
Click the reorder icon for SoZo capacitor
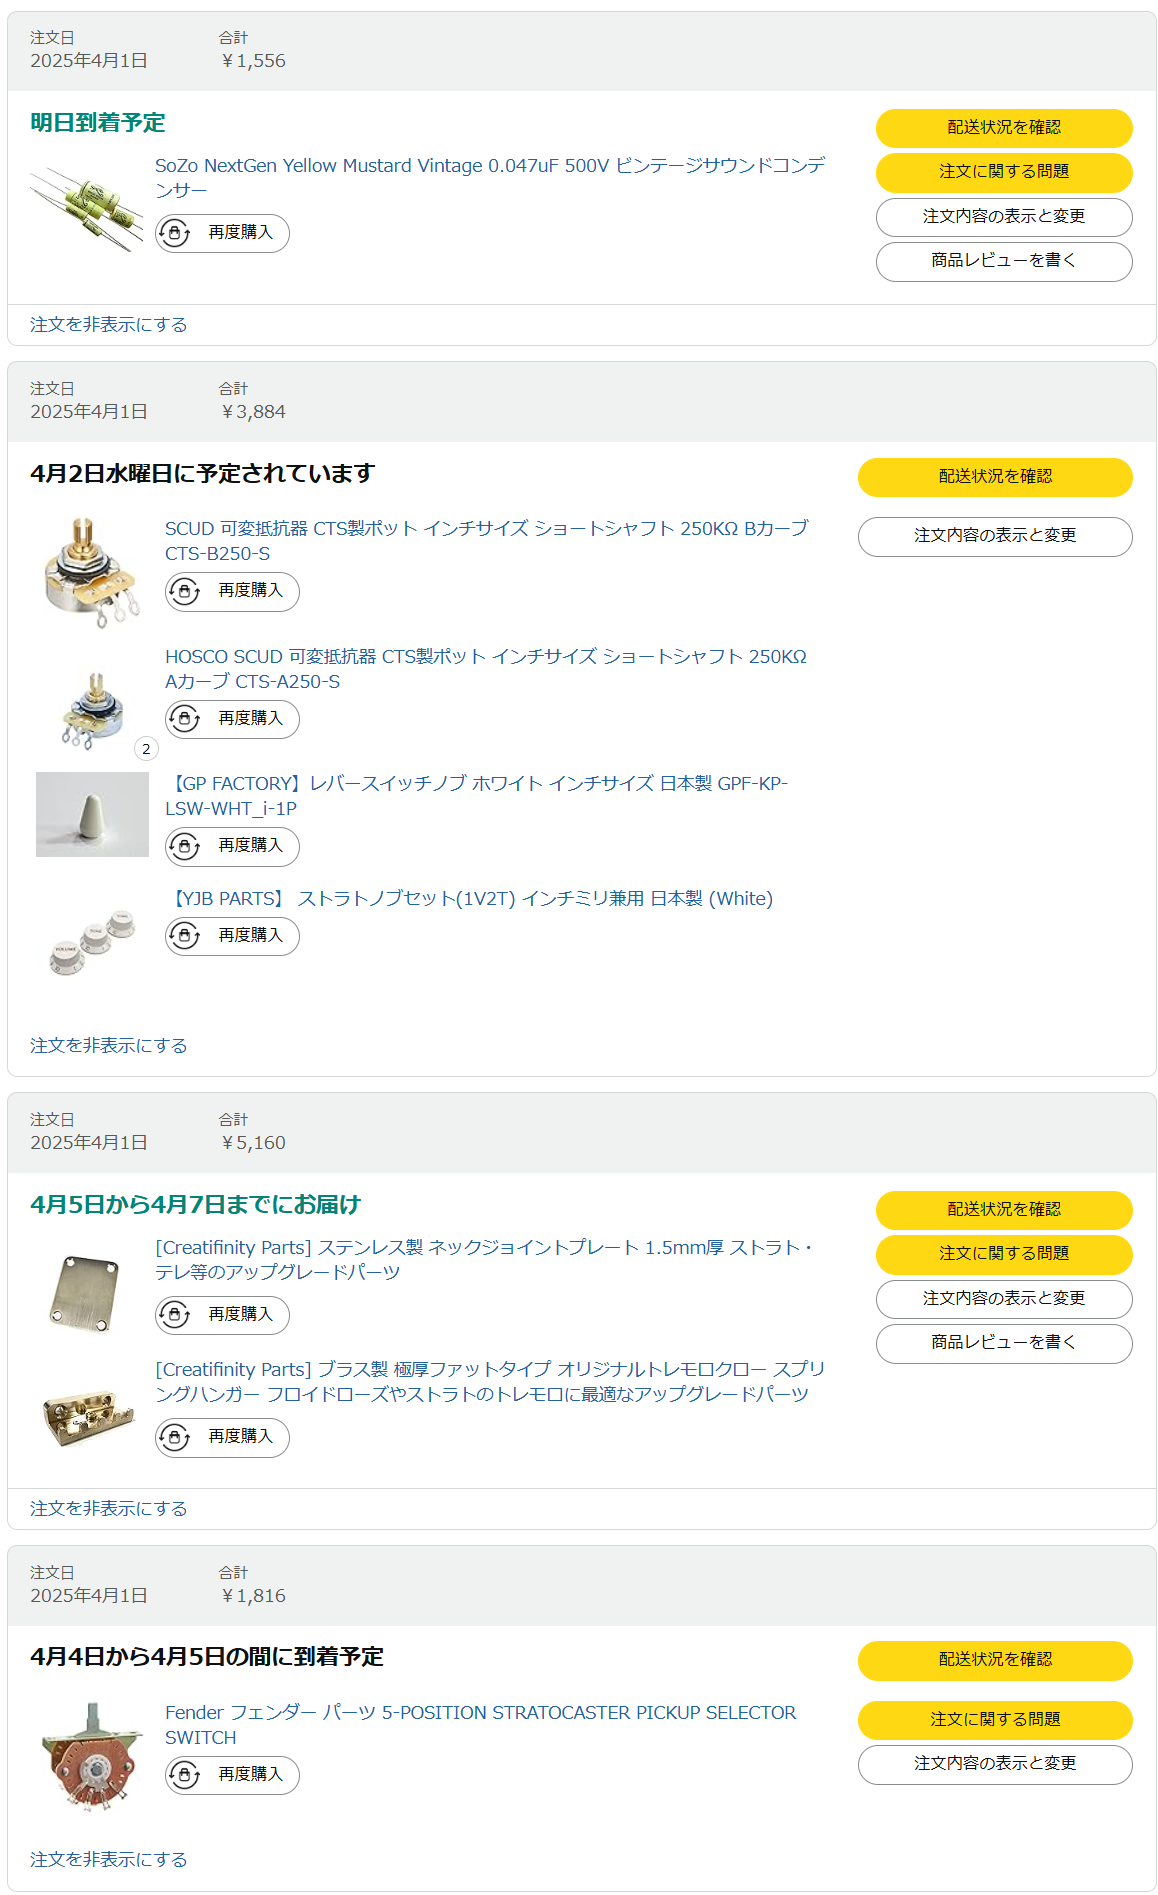pos(175,233)
